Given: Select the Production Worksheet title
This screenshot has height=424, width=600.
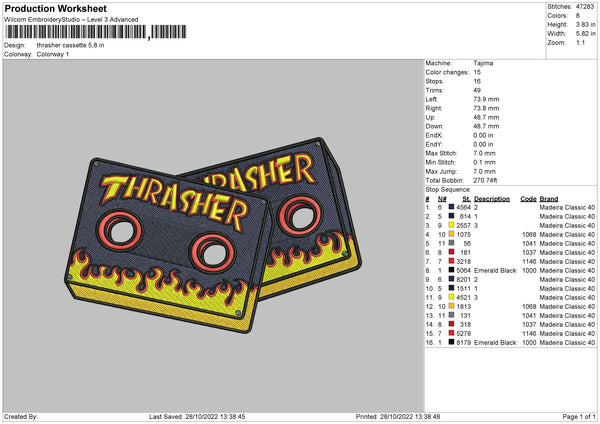Looking at the screenshot, I should click(49, 8).
